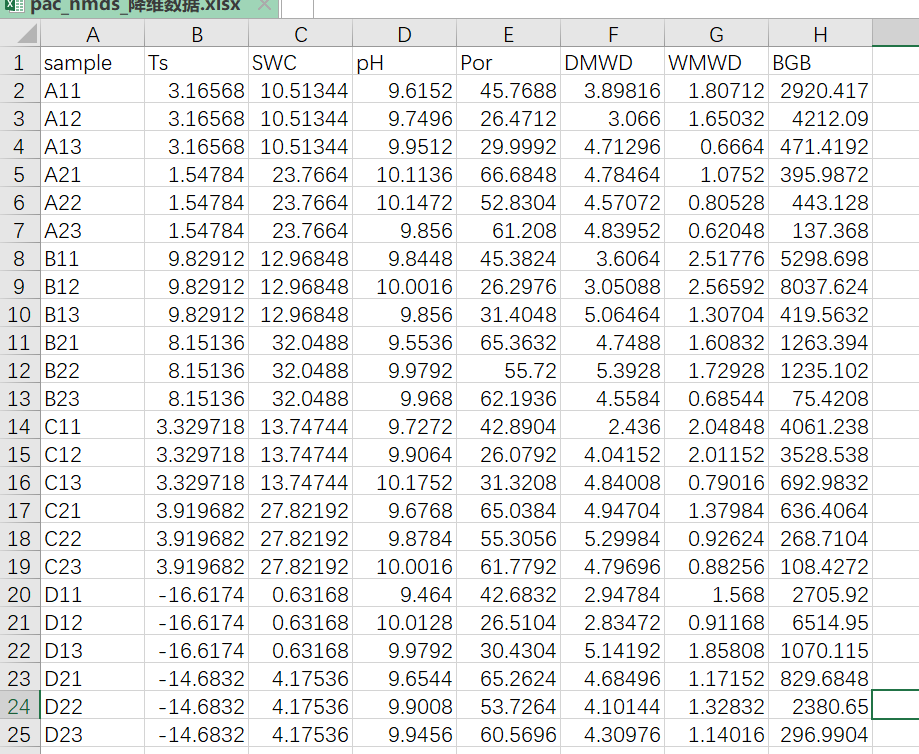Click BGB value 4212.09
This screenshot has height=754, width=919.
point(820,118)
